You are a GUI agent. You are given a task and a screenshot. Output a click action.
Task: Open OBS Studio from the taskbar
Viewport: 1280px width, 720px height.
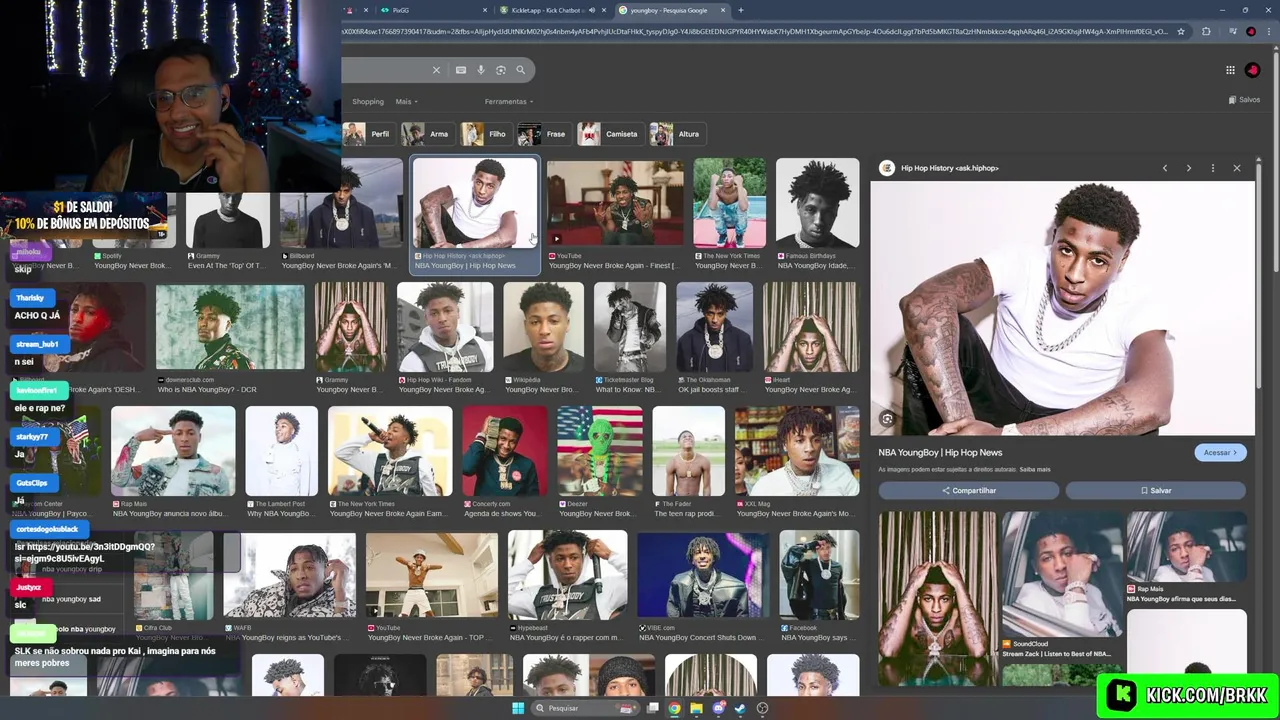point(763,708)
